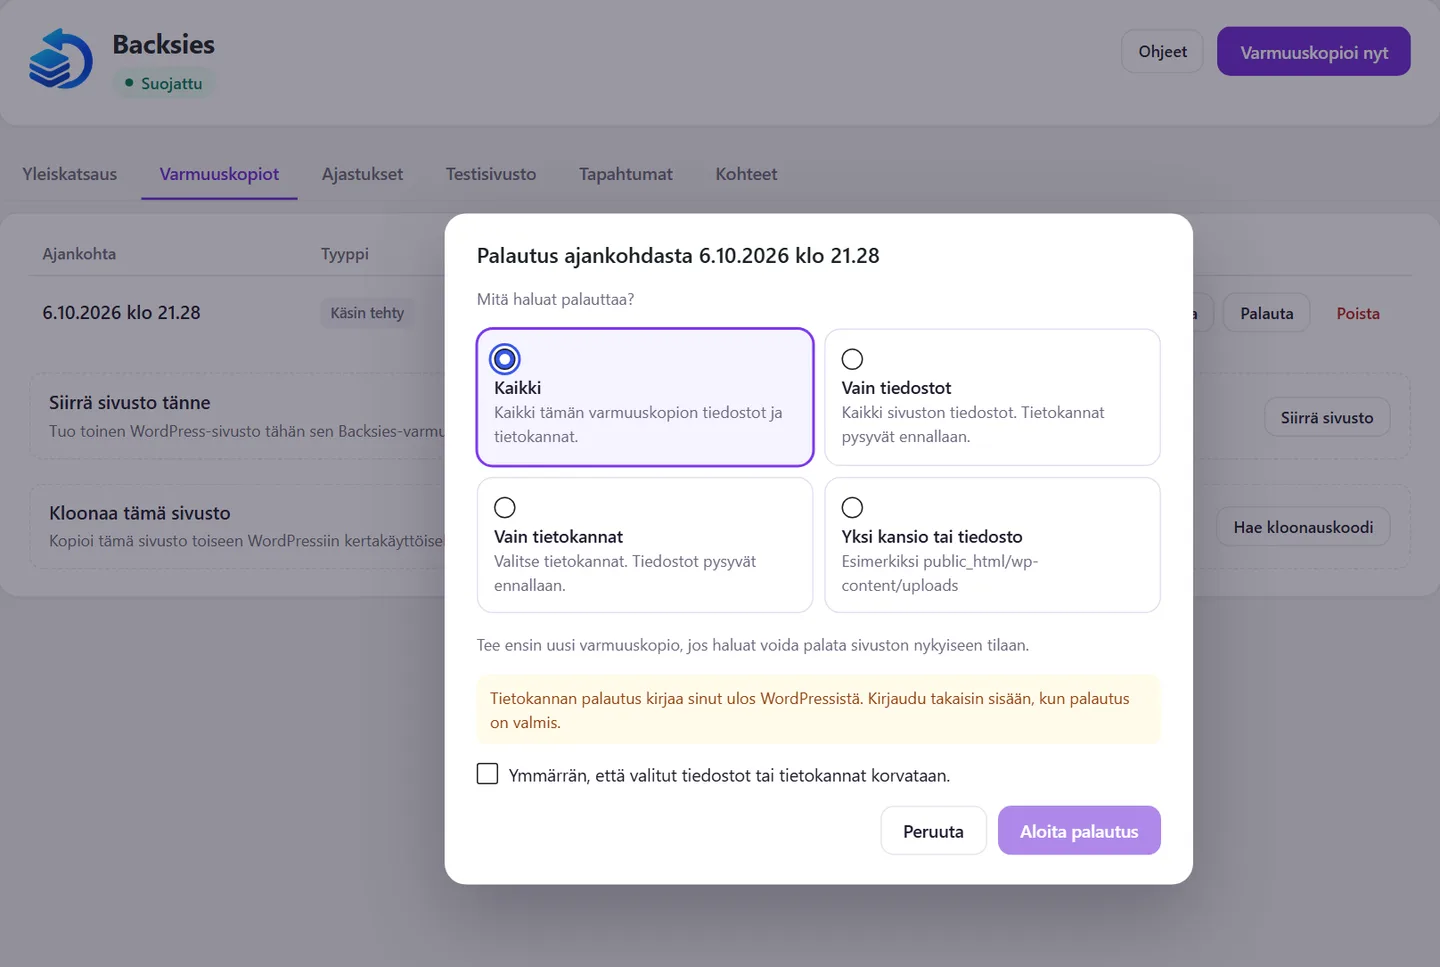Click the Backsies logo icon
The image size is (1440, 967).
point(60,59)
